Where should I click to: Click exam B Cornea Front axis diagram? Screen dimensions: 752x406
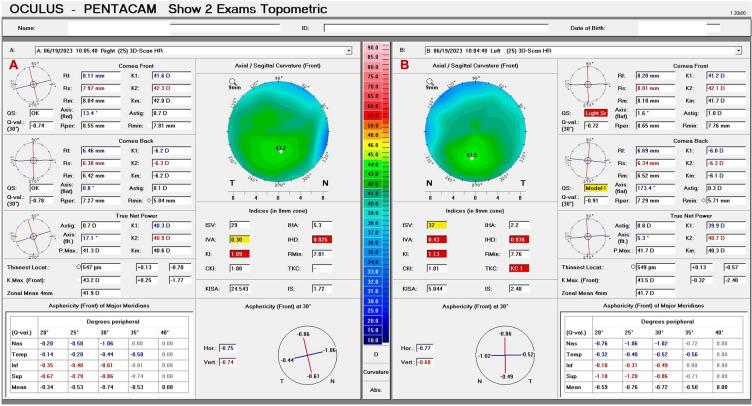588,84
